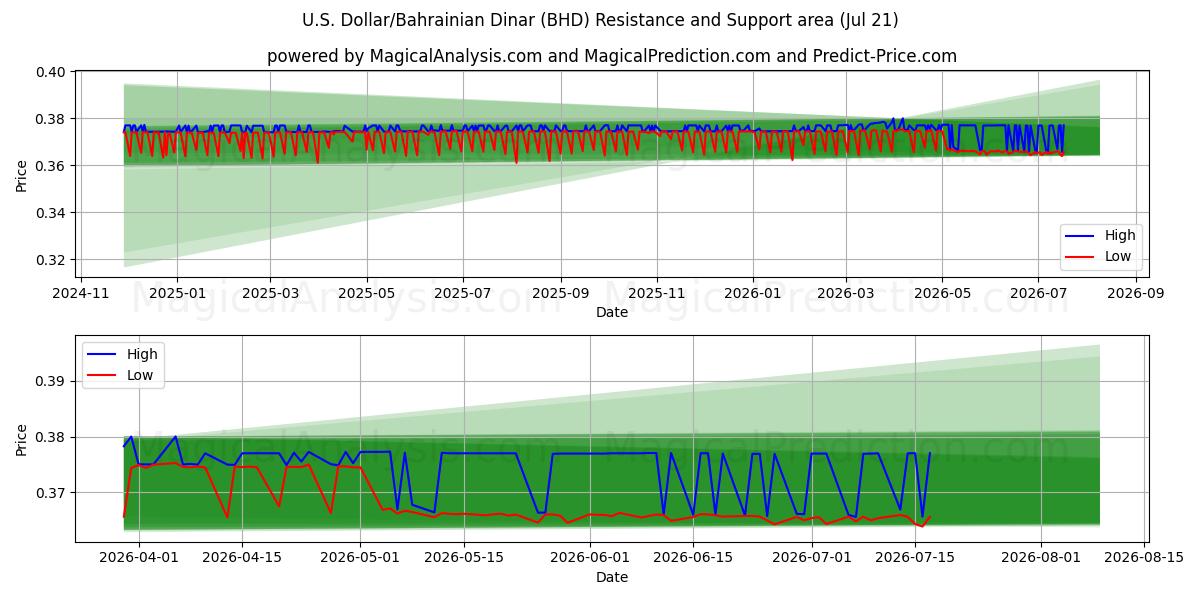Select the 0.37 price tick
The image size is (1200, 600).
53,493
